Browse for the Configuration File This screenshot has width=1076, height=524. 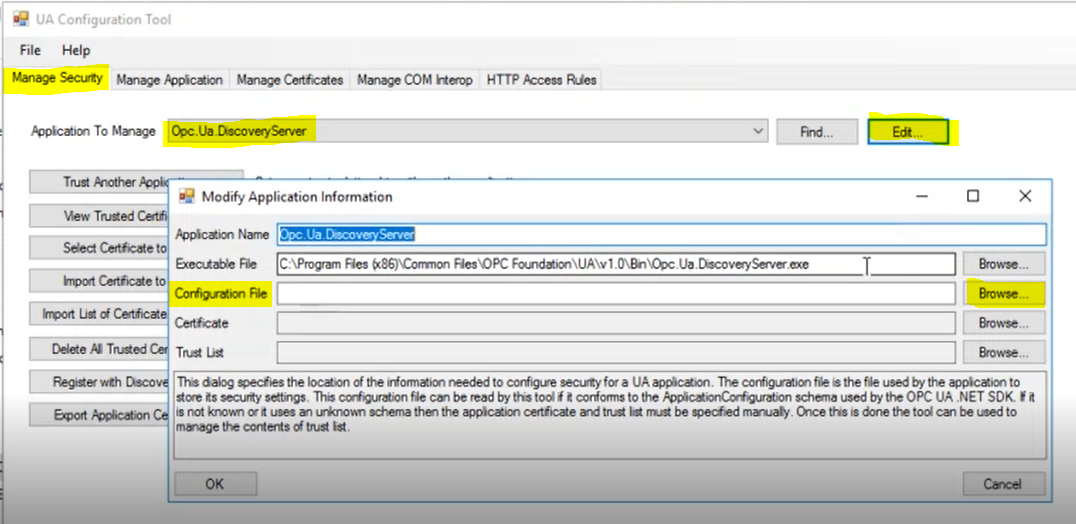click(1004, 294)
